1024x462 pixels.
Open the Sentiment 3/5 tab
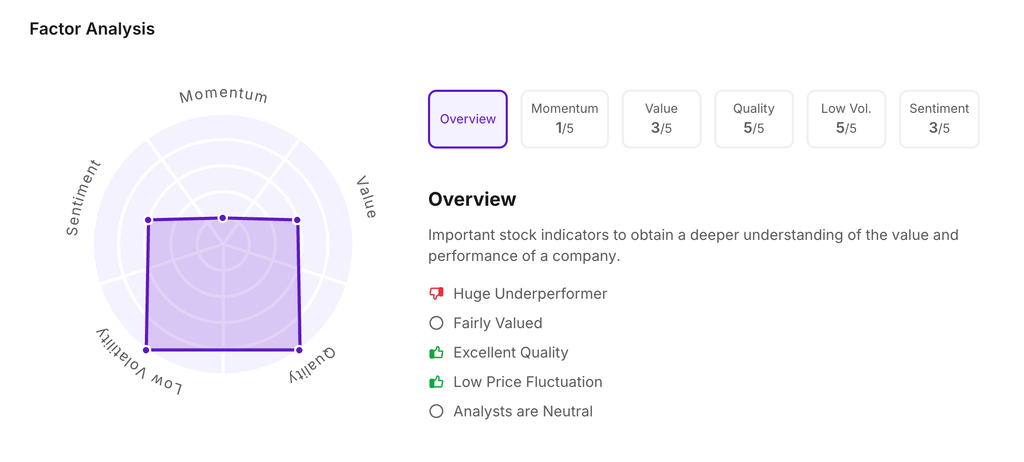[939, 119]
